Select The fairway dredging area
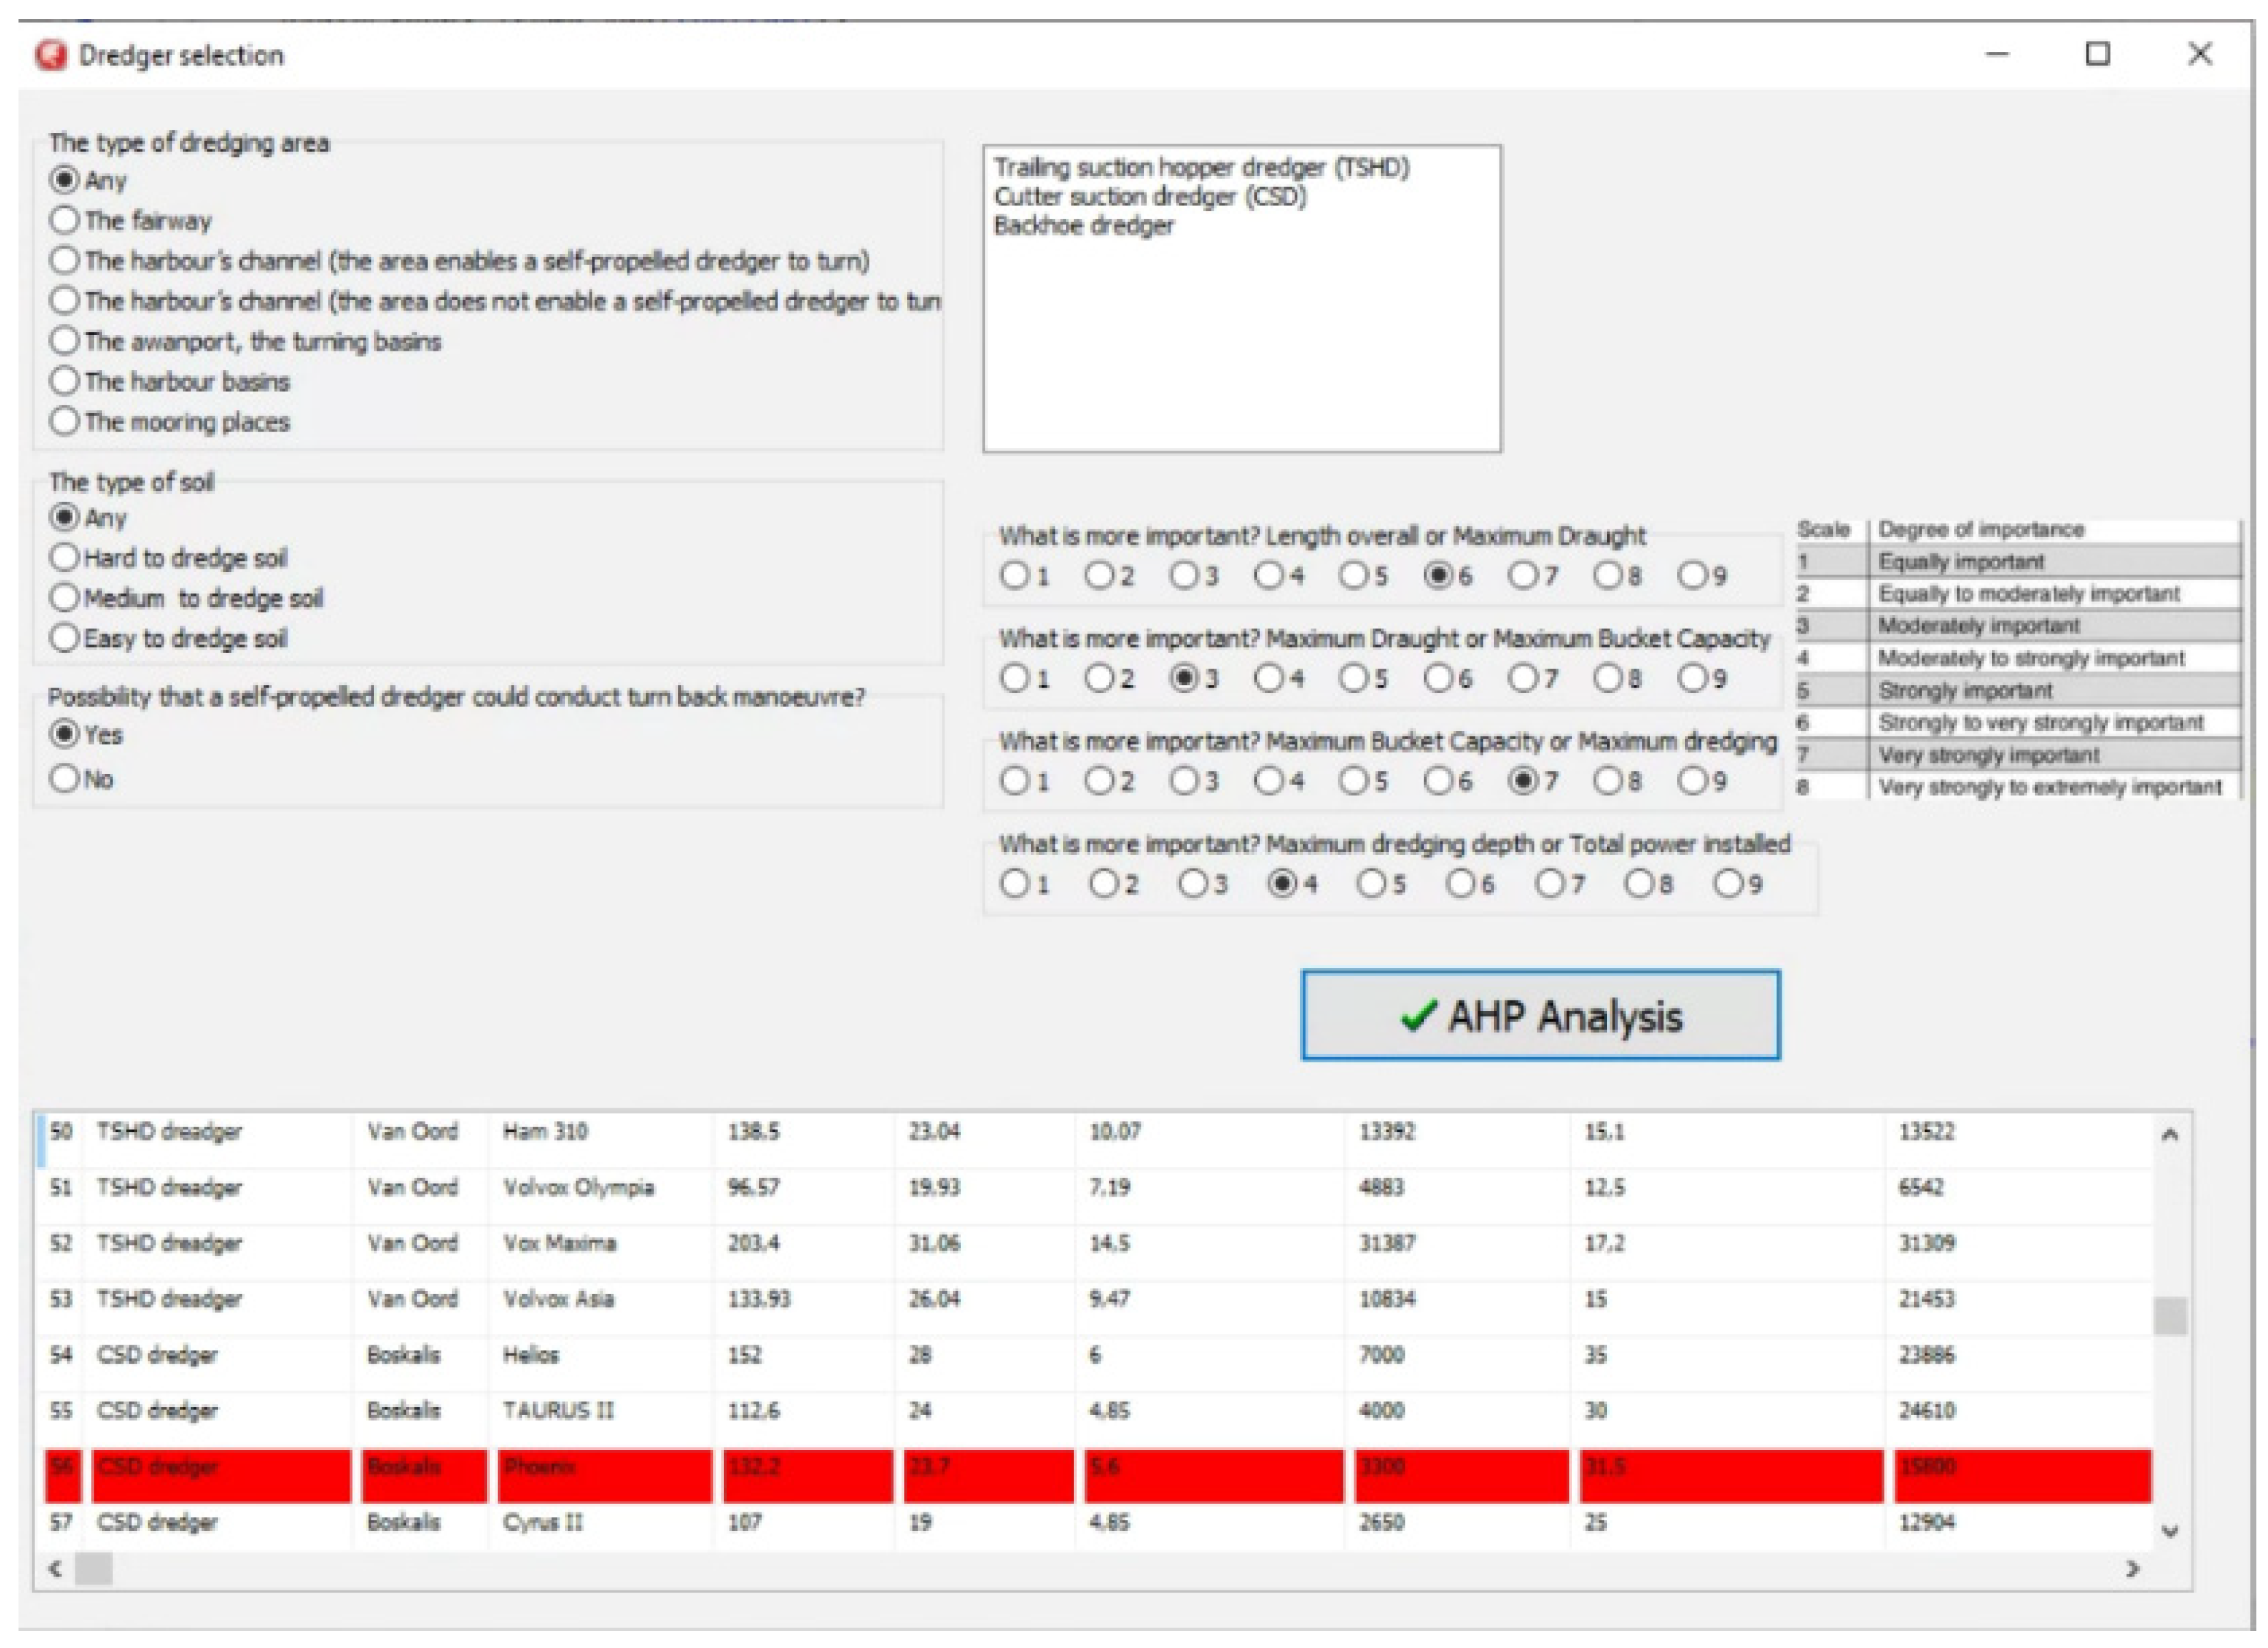The image size is (2268, 1648). [x=65, y=220]
